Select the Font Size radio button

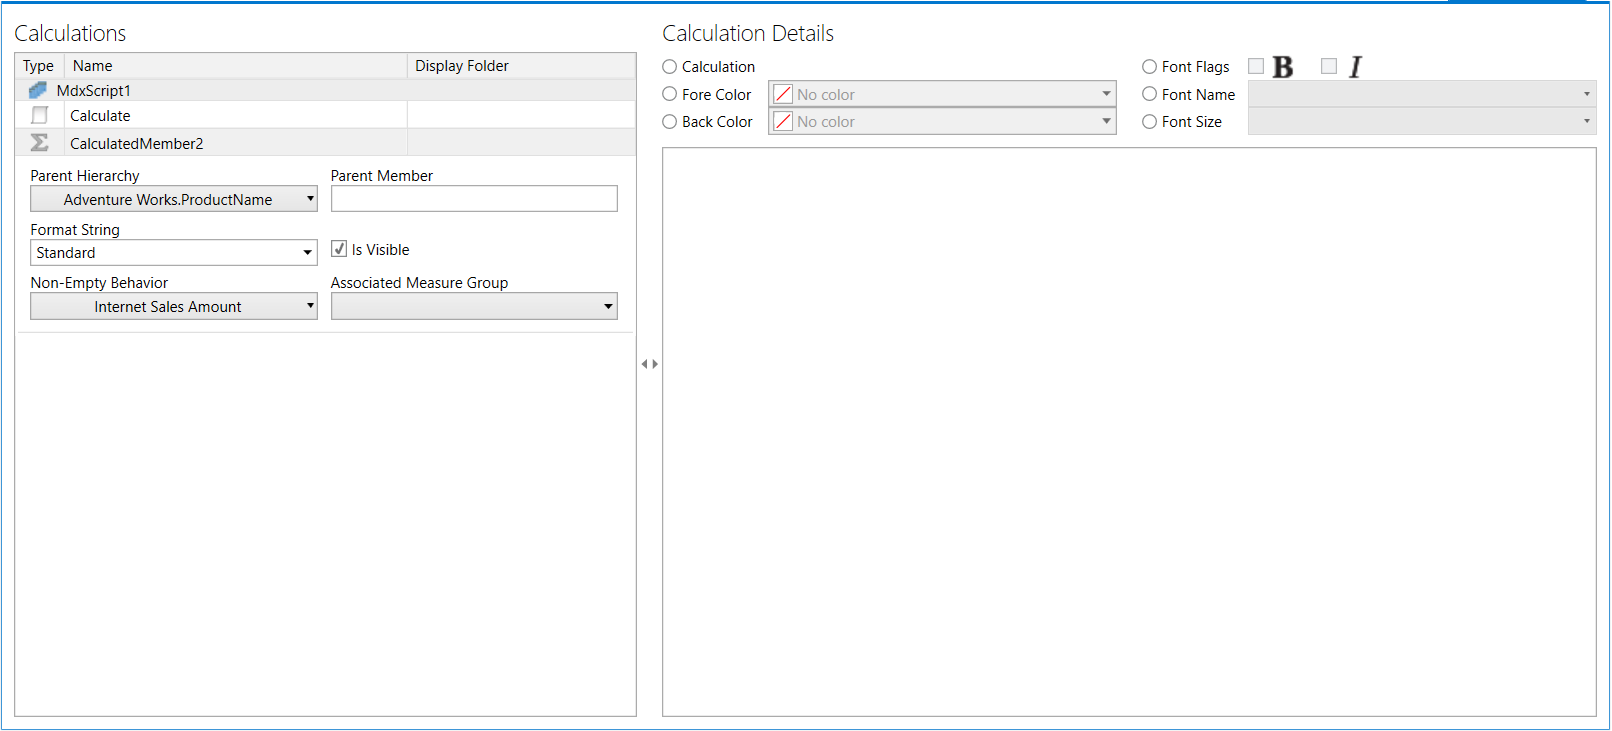click(x=1150, y=122)
